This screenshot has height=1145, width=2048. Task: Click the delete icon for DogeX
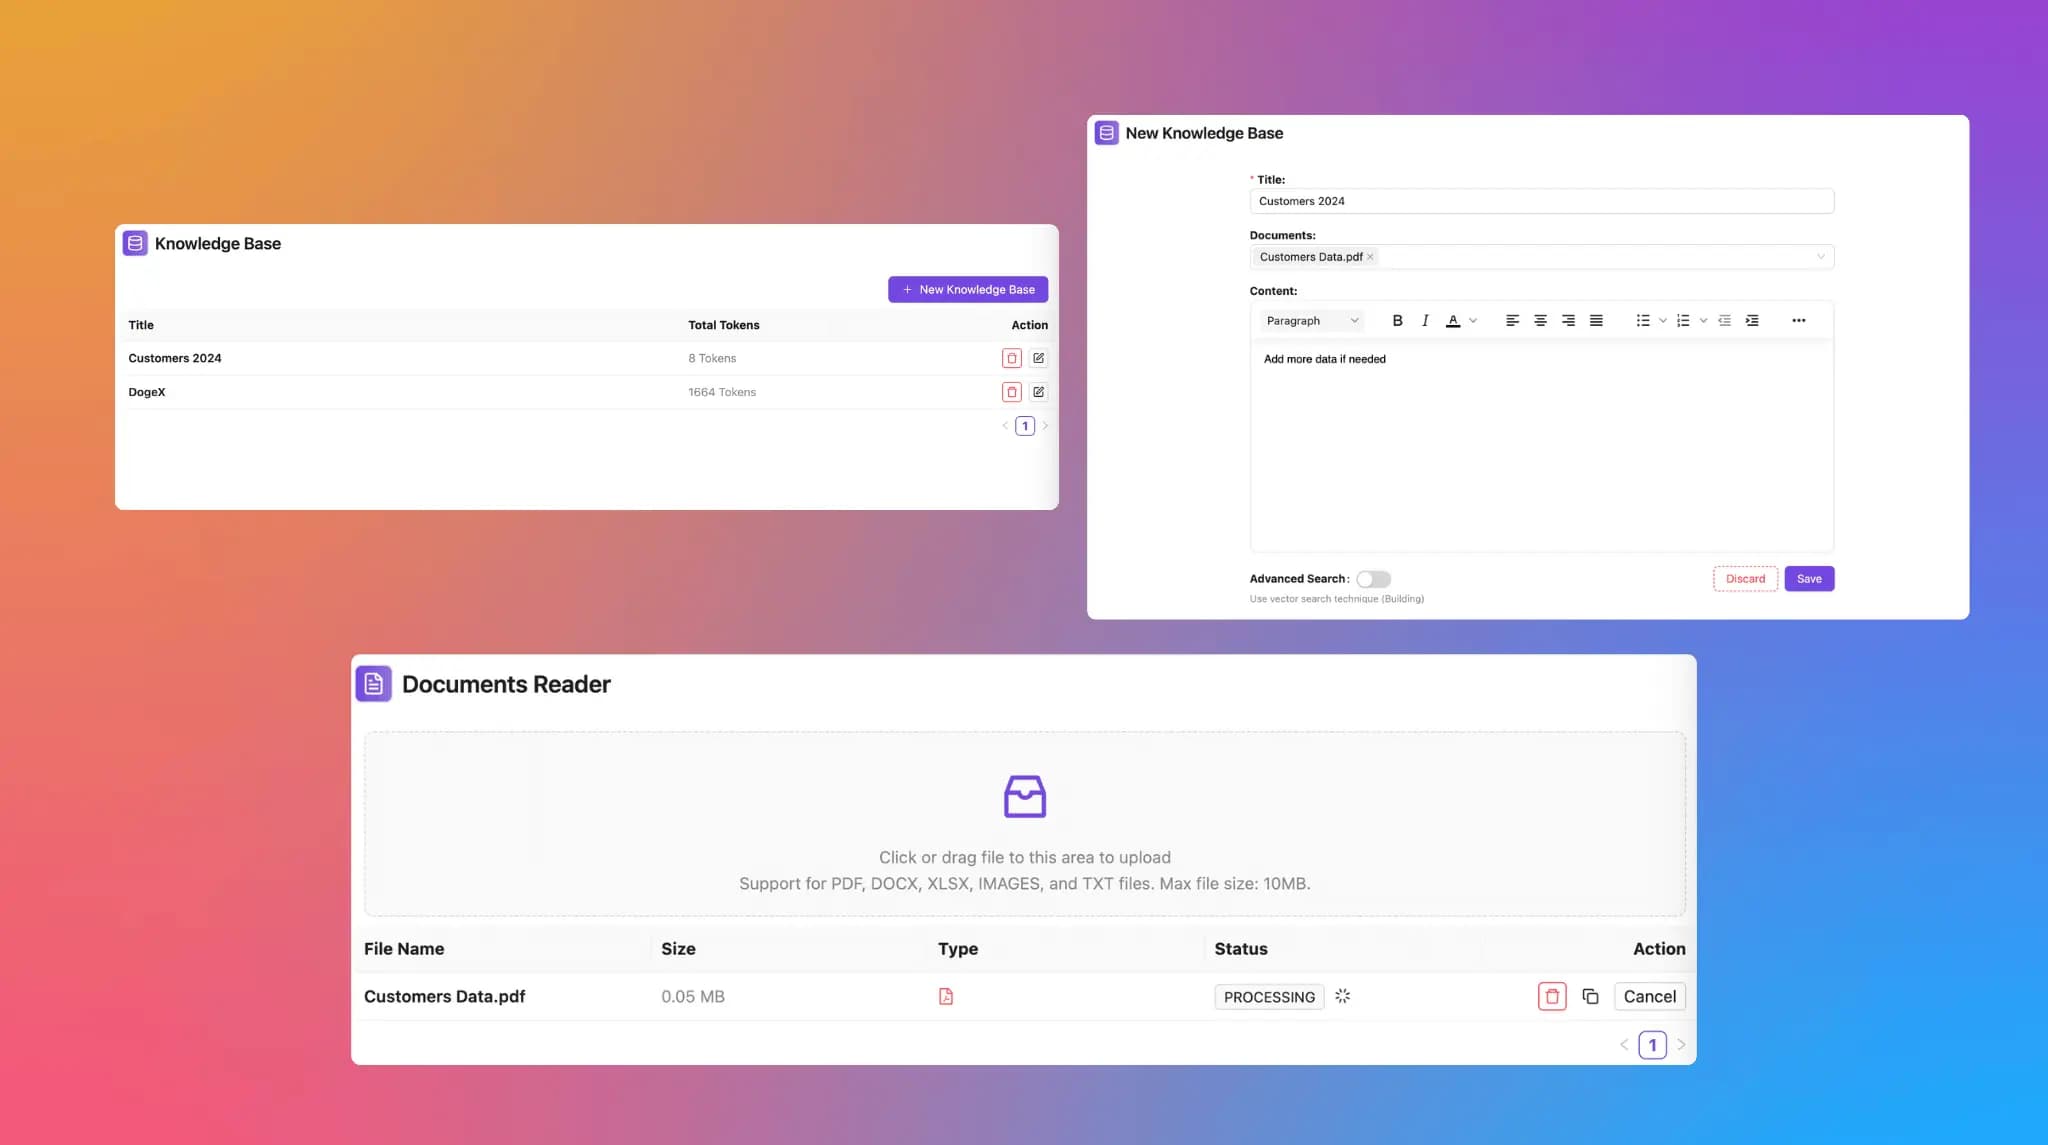(x=1011, y=392)
